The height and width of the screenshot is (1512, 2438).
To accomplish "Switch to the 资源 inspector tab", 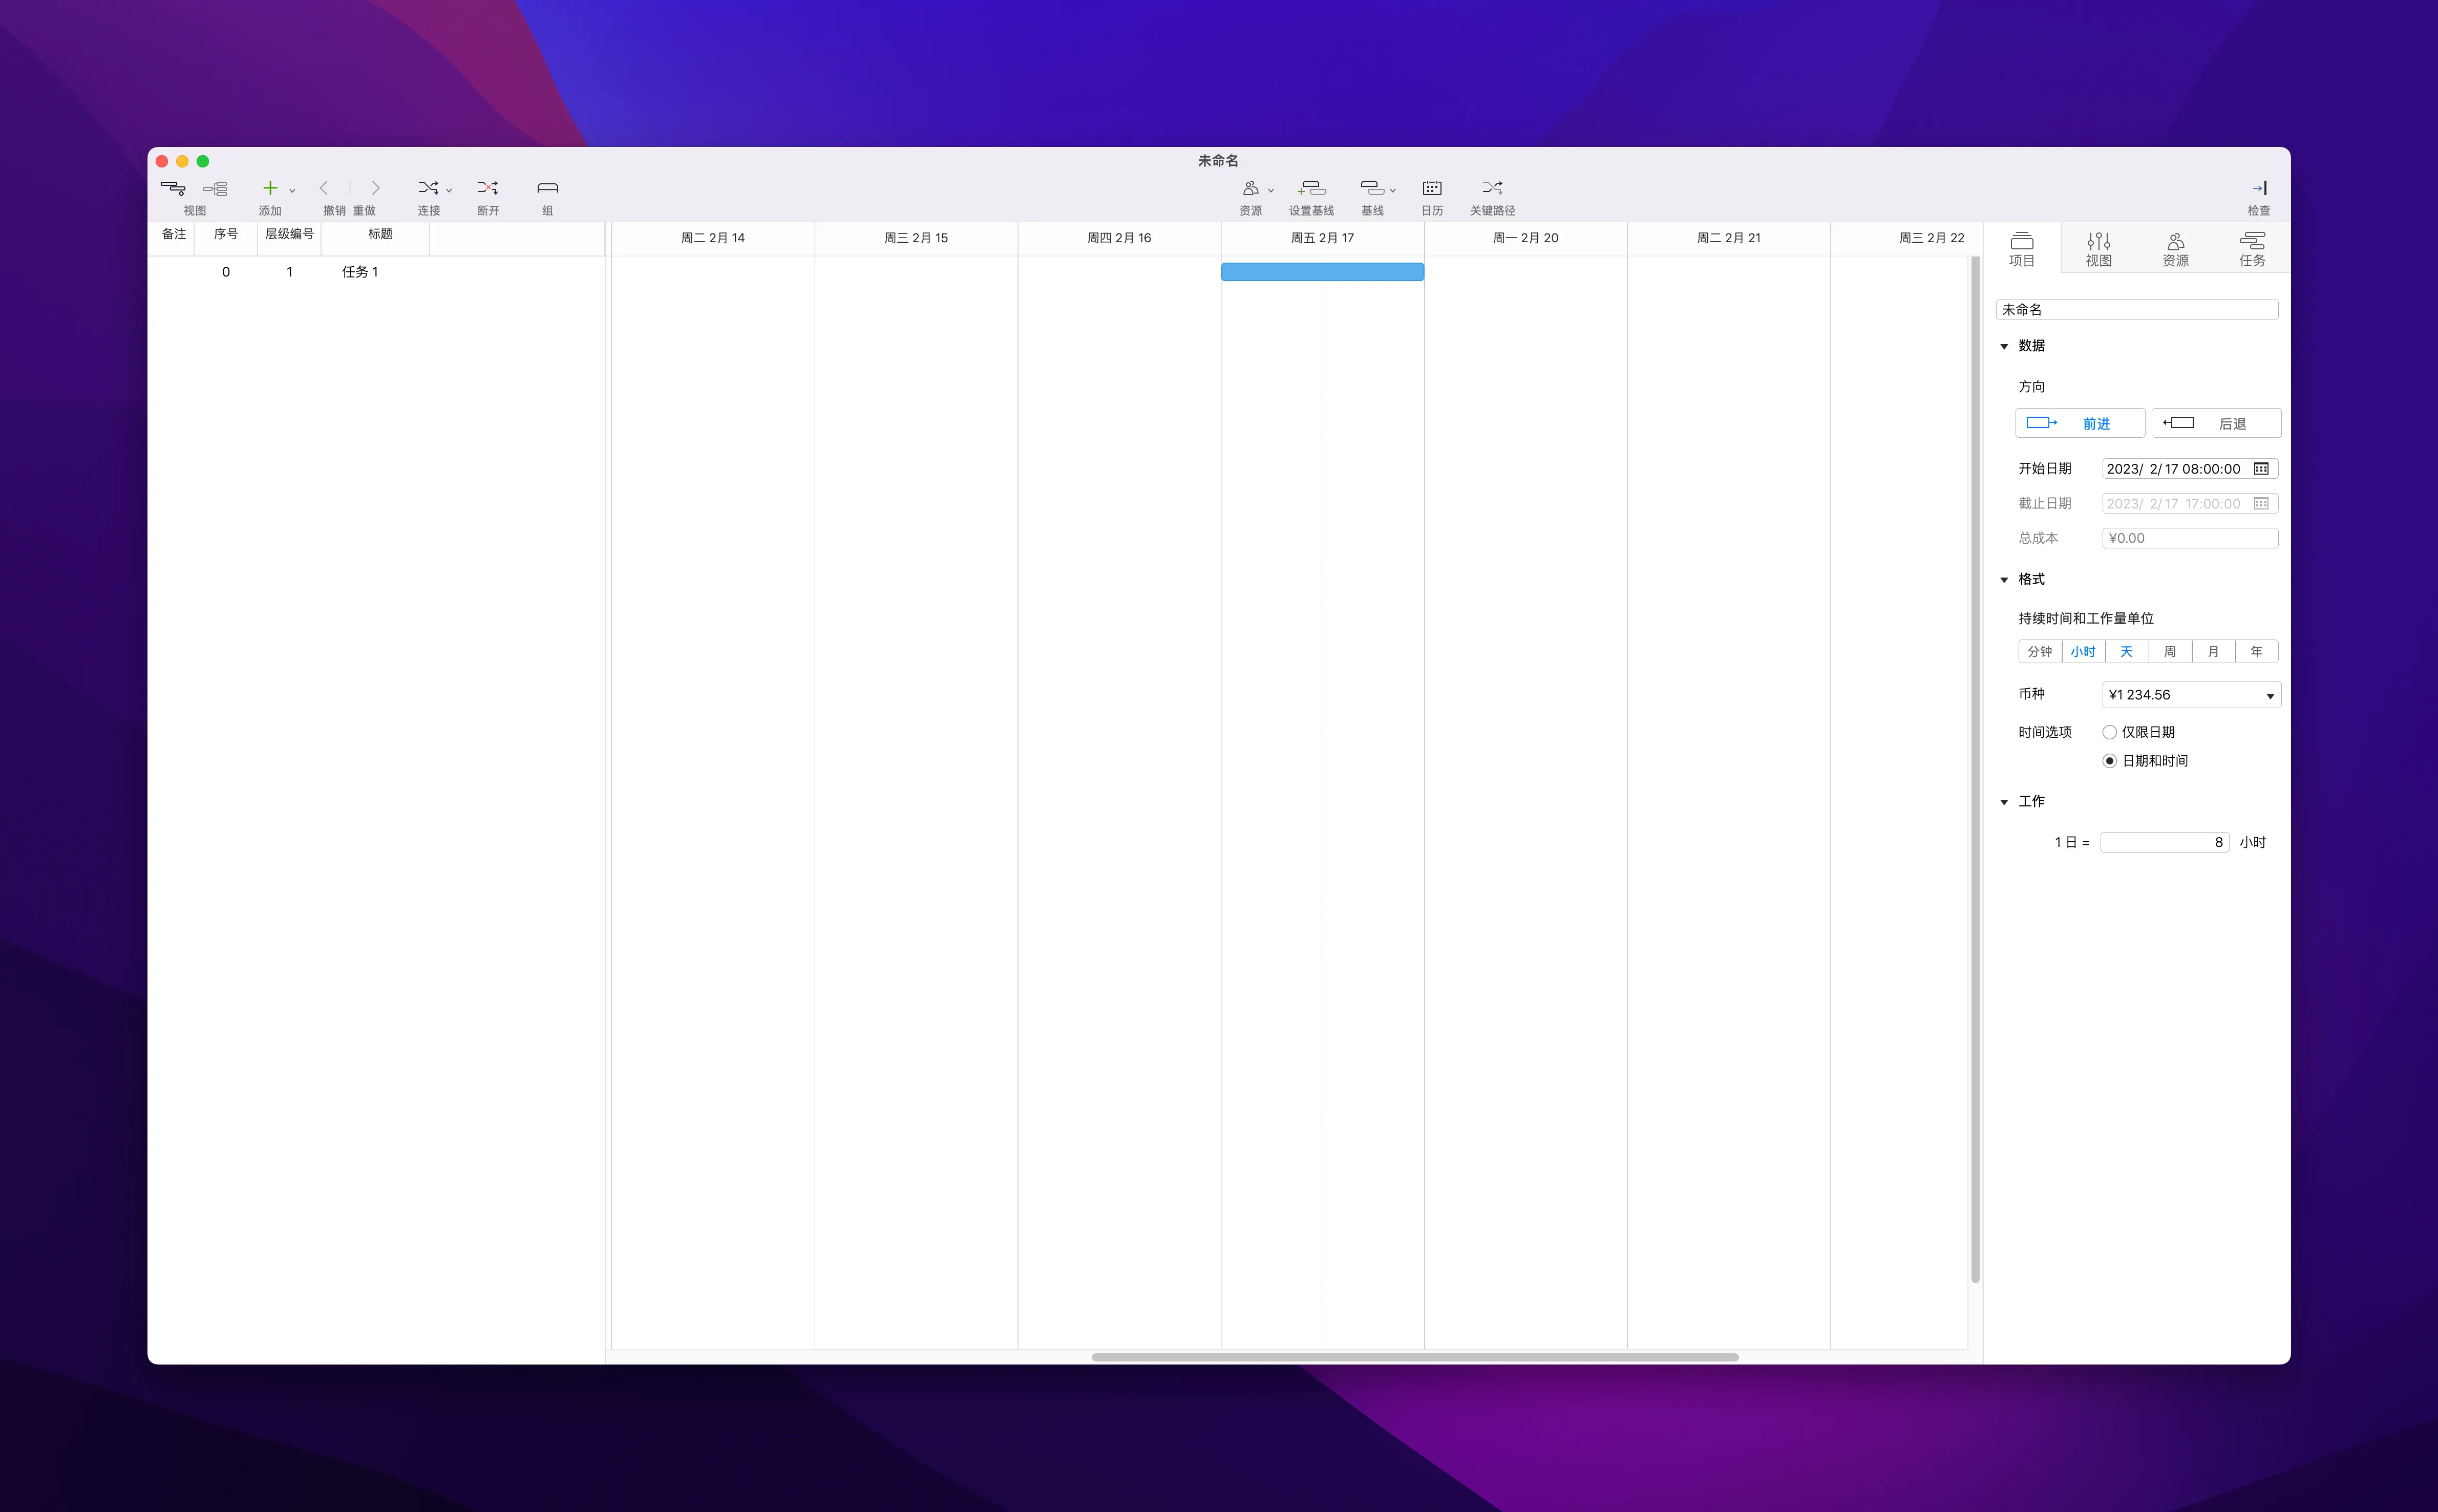I will pyautogui.click(x=2175, y=247).
